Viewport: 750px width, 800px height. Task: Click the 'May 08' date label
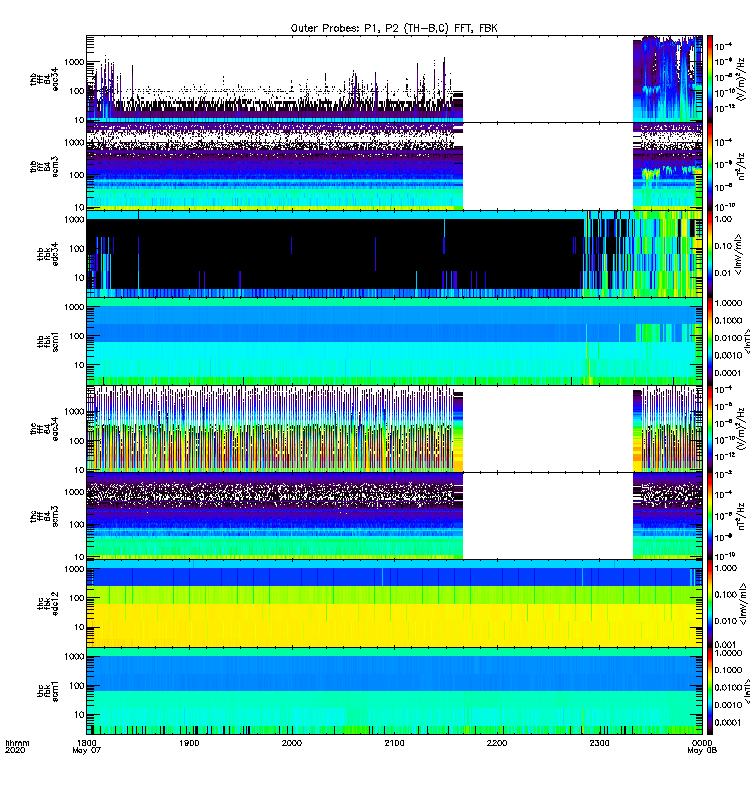(702, 751)
